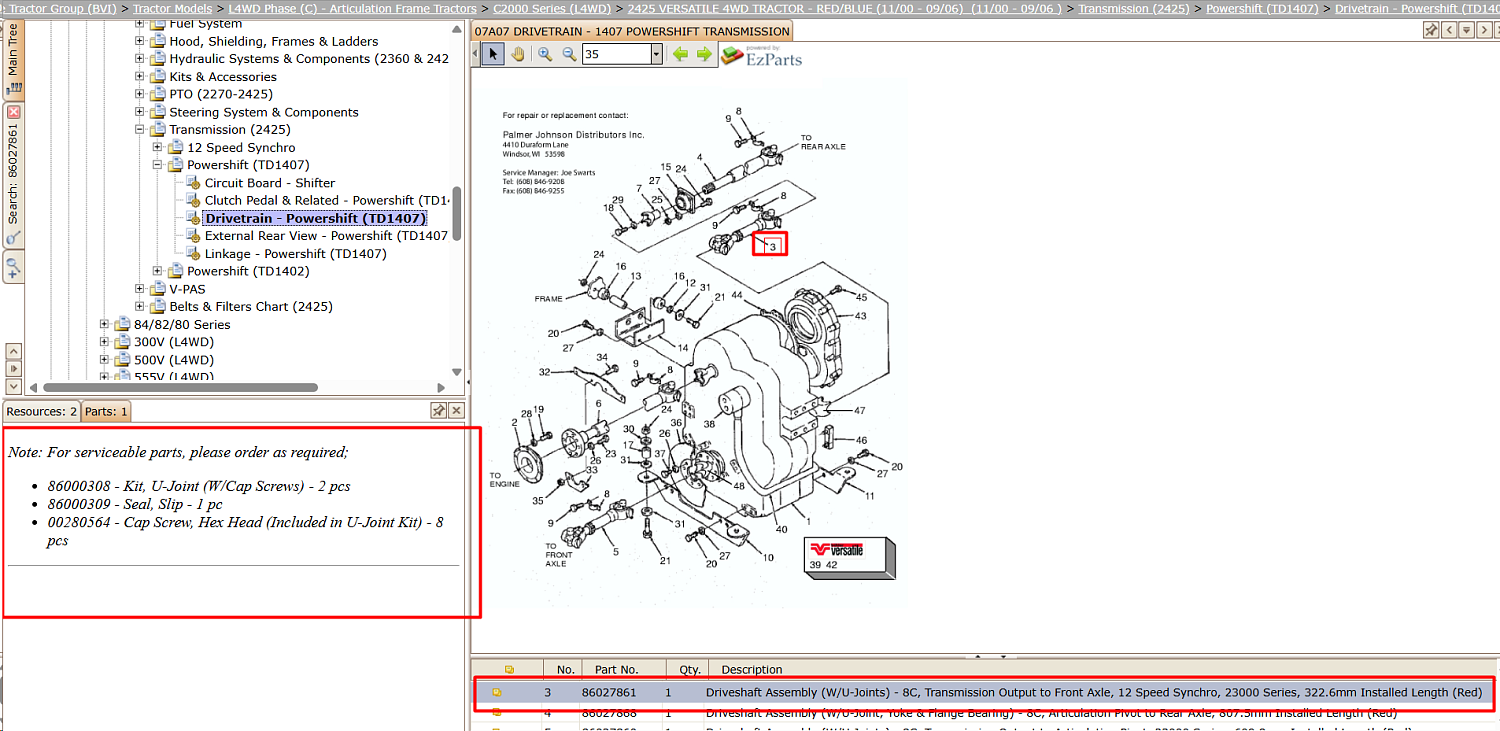This screenshot has height=731, width=1500.
Task: Expand the Belts & Filters Chart node
Action: pos(140,307)
